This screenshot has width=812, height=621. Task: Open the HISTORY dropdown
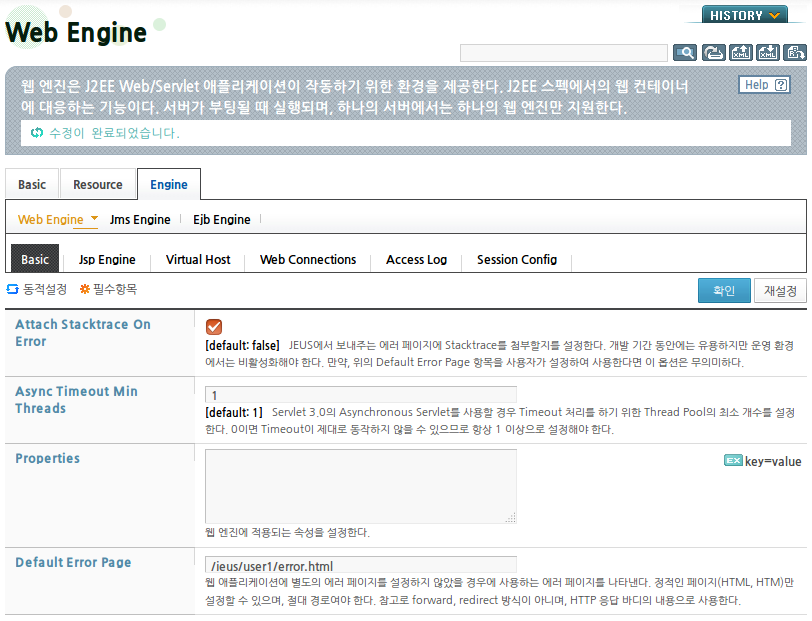point(745,15)
